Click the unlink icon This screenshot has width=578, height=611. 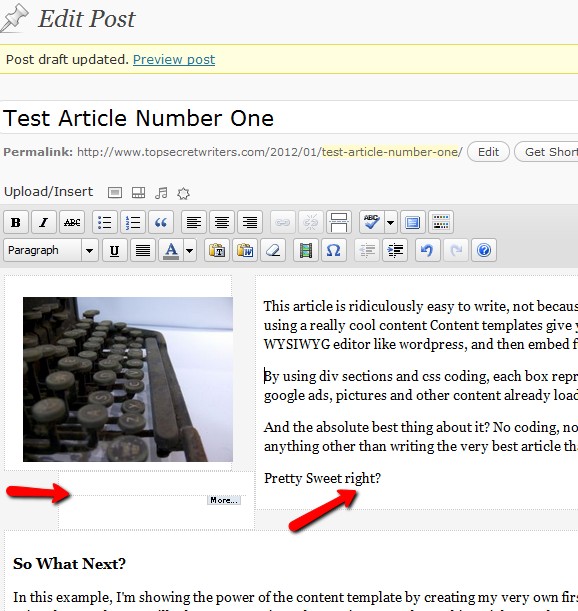311,223
